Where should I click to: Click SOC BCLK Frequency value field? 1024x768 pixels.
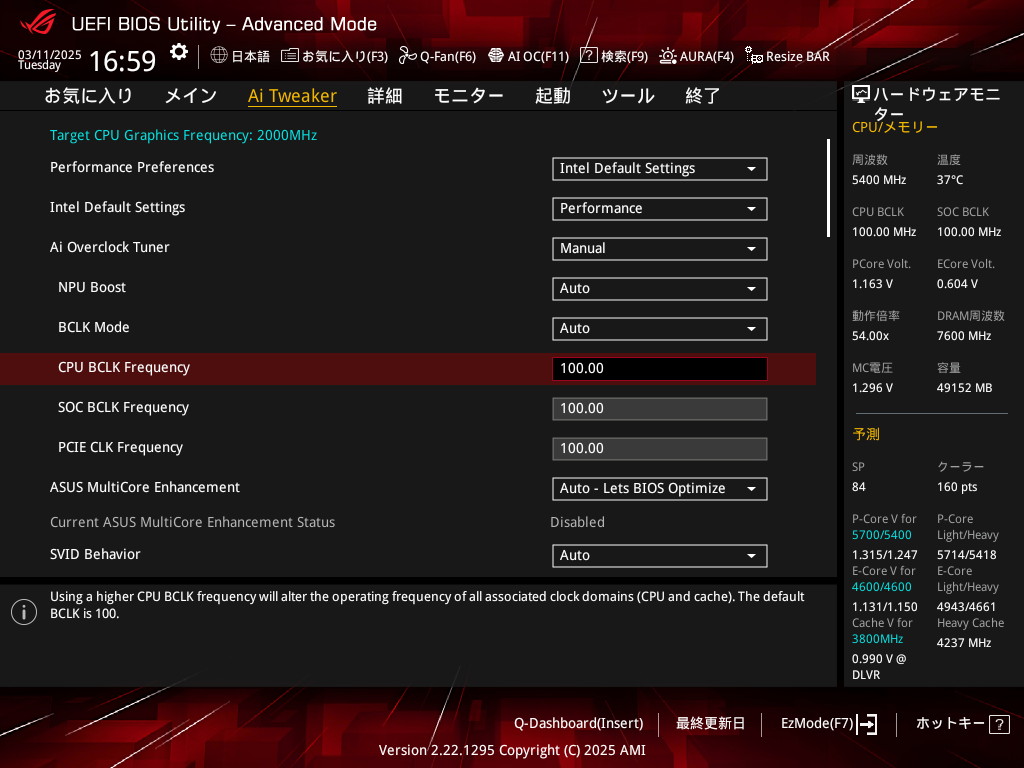click(x=660, y=408)
